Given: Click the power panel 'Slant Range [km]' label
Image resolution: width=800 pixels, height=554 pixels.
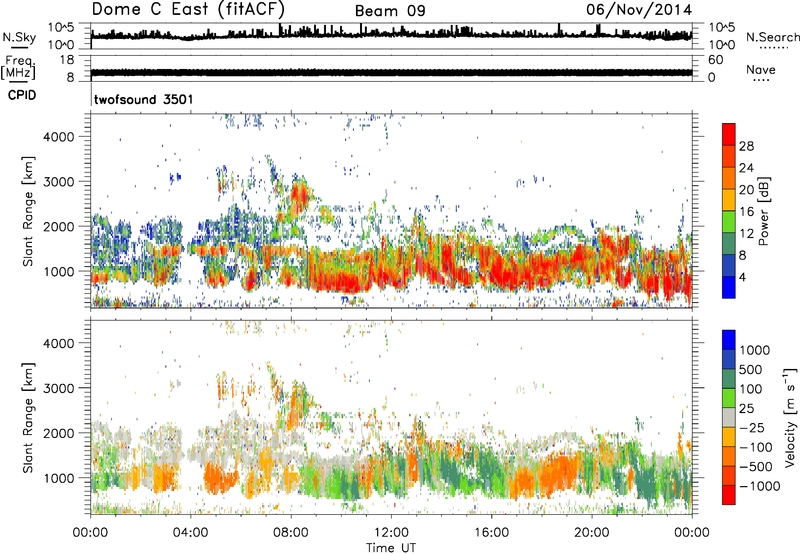Looking at the screenshot, I should [28, 211].
